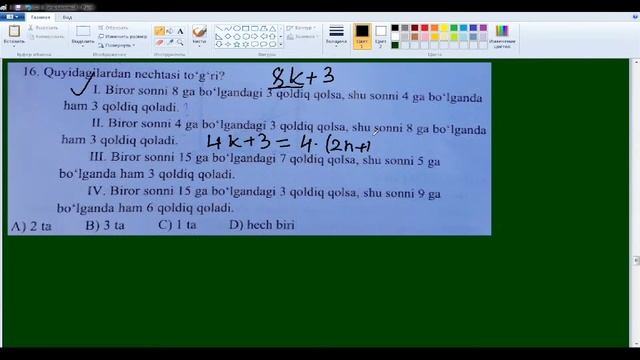
Task: Choose the triangle shape
Action: point(273,29)
